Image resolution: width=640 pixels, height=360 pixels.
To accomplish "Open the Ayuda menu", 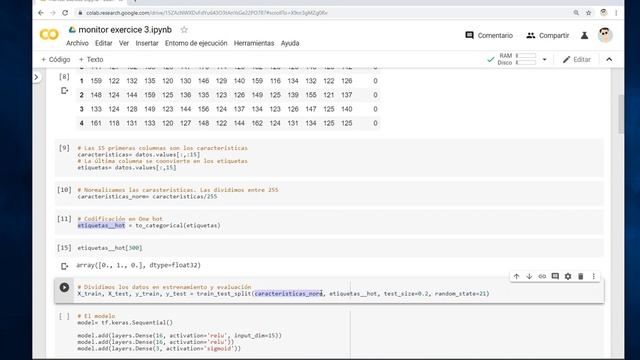I will click(x=290, y=43).
